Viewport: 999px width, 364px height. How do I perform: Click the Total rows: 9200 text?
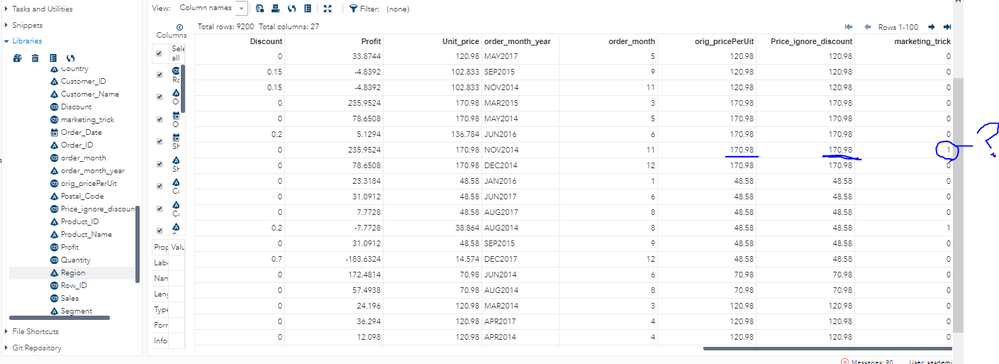226,27
